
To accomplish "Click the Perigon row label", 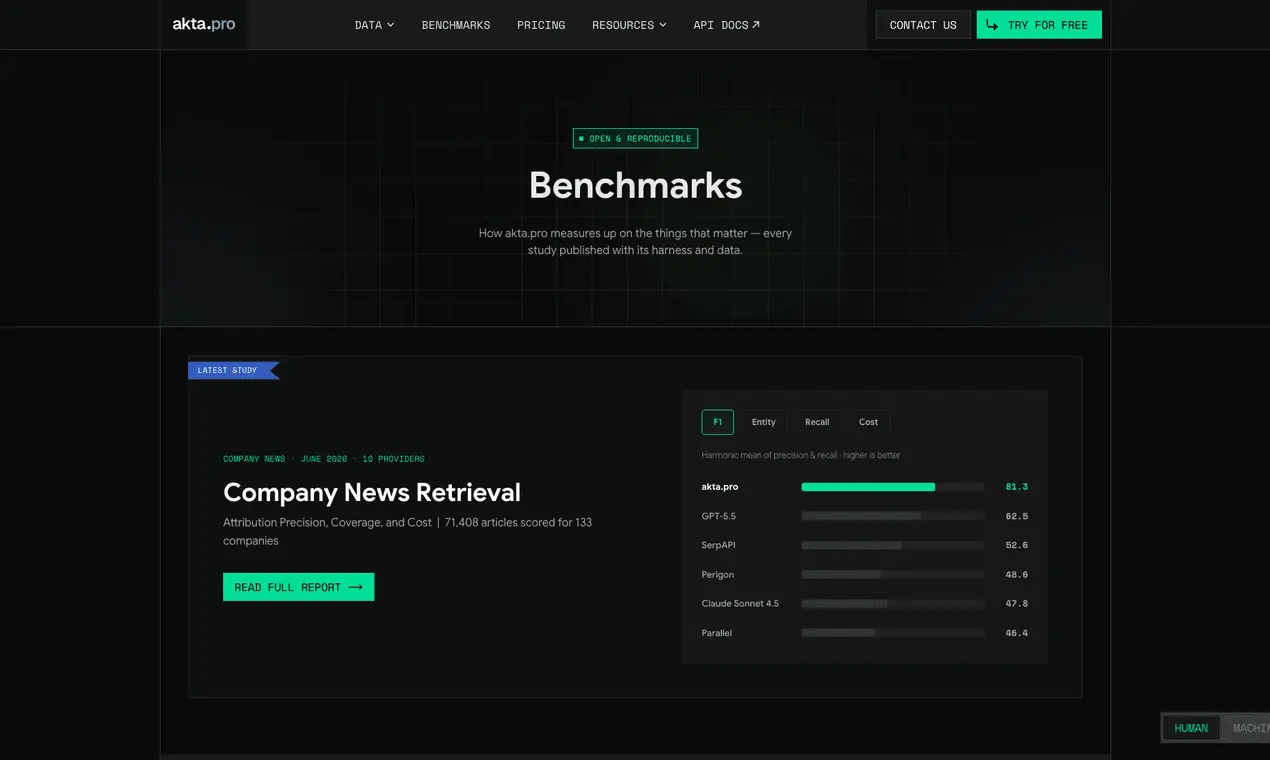I will (x=718, y=575).
